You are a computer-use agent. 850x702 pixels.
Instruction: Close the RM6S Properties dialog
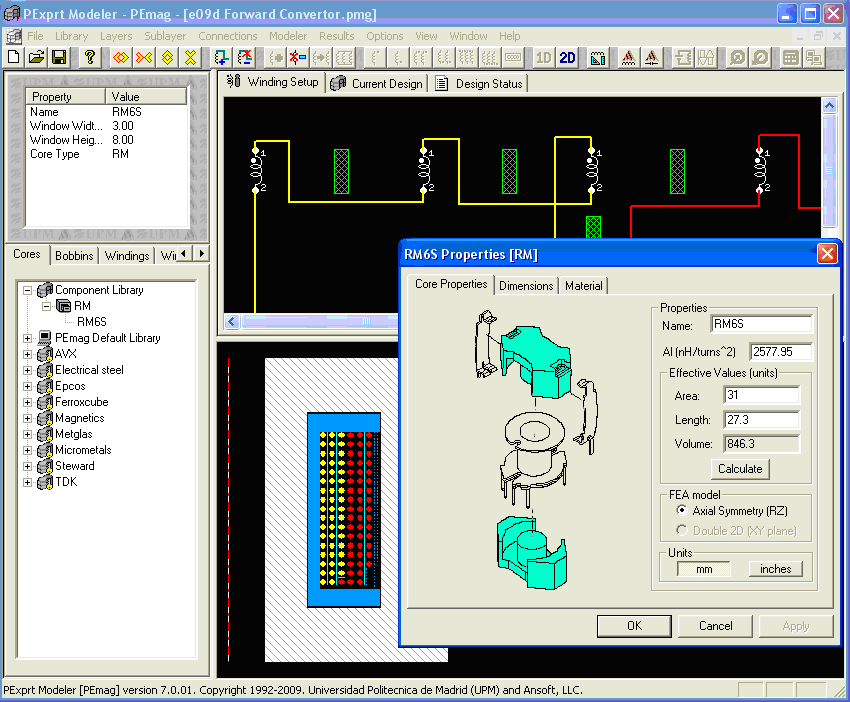click(x=827, y=254)
